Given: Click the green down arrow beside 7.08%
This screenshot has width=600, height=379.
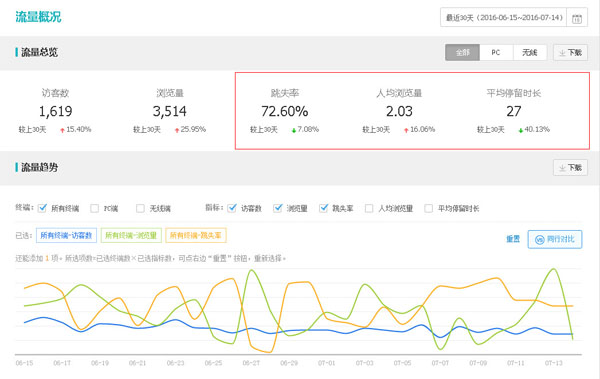Looking at the screenshot, I should [294, 130].
